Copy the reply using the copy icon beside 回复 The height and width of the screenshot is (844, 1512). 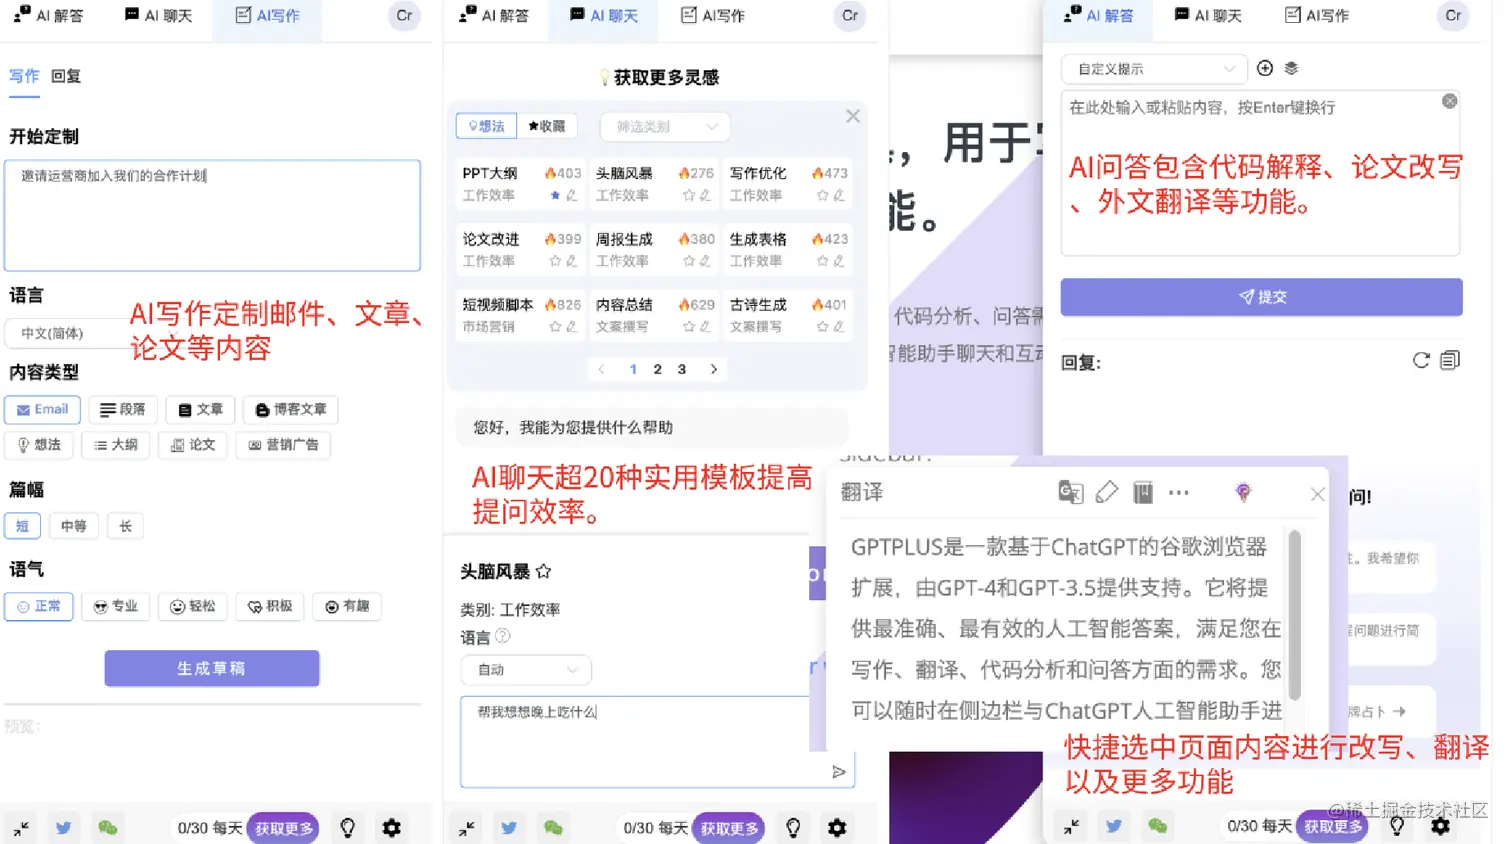(x=1450, y=360)
